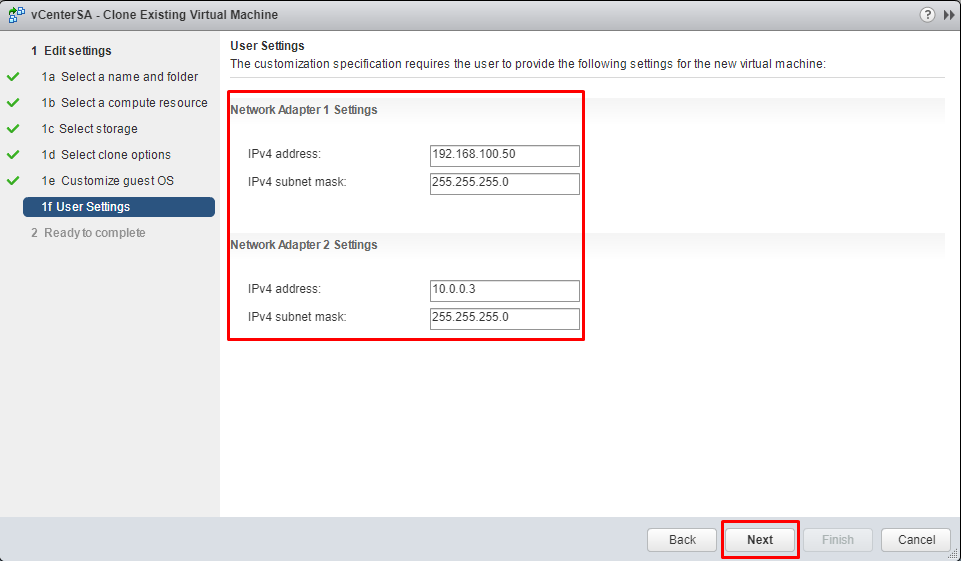Image resolution: width=961 pixels, height=561 pixels.
Task: Select the 1f User Settings step
Action: coord(119,207)
